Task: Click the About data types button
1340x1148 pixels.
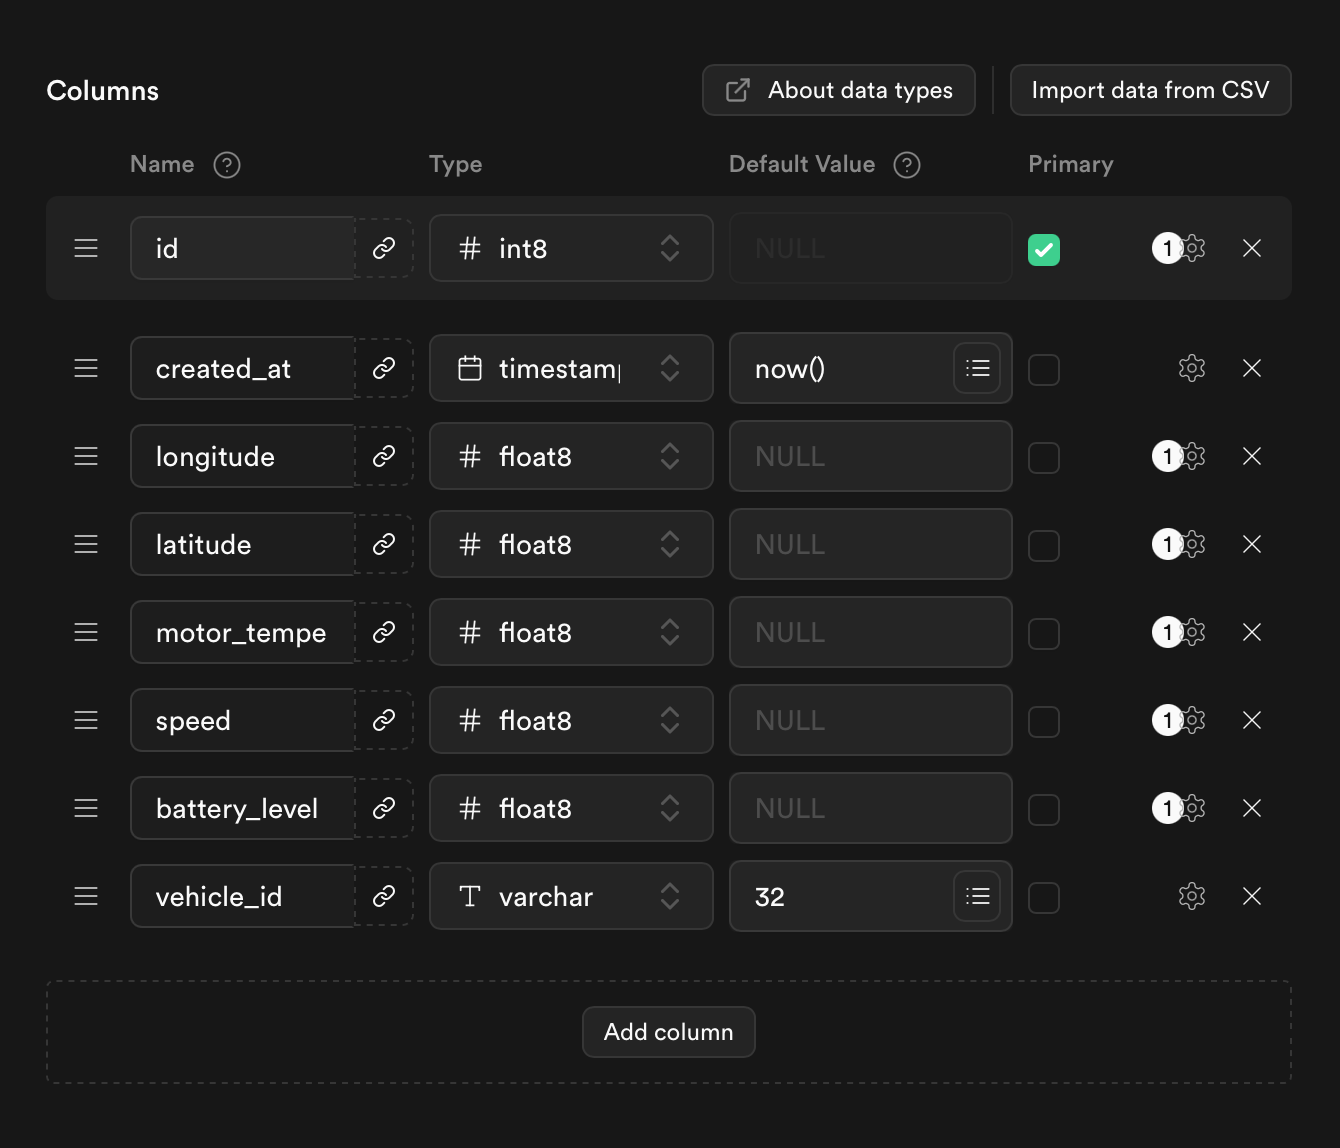Action: (838, 90)
